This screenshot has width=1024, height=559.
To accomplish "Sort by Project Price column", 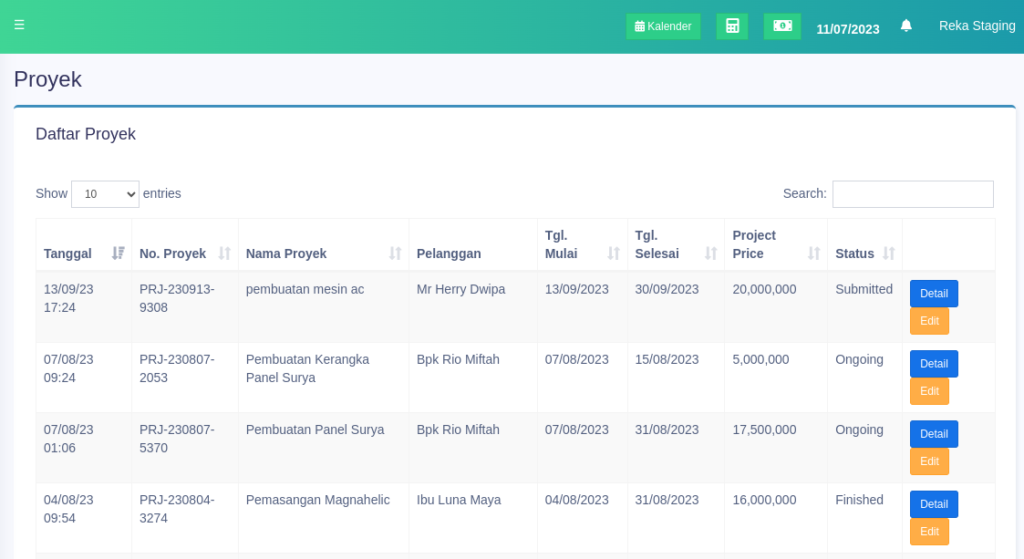I will pos(775,245).
